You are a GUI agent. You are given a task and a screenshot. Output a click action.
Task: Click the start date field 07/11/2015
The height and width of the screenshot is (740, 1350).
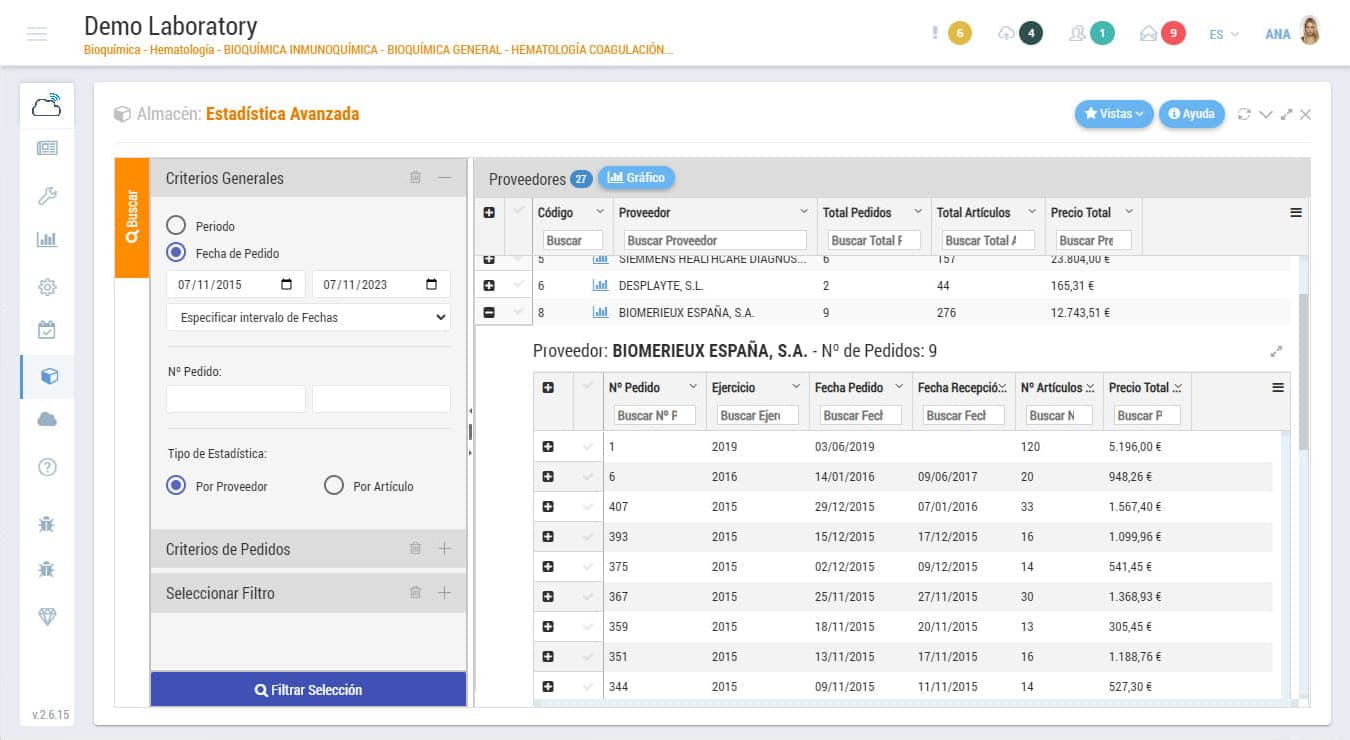(x=236, y=285)
